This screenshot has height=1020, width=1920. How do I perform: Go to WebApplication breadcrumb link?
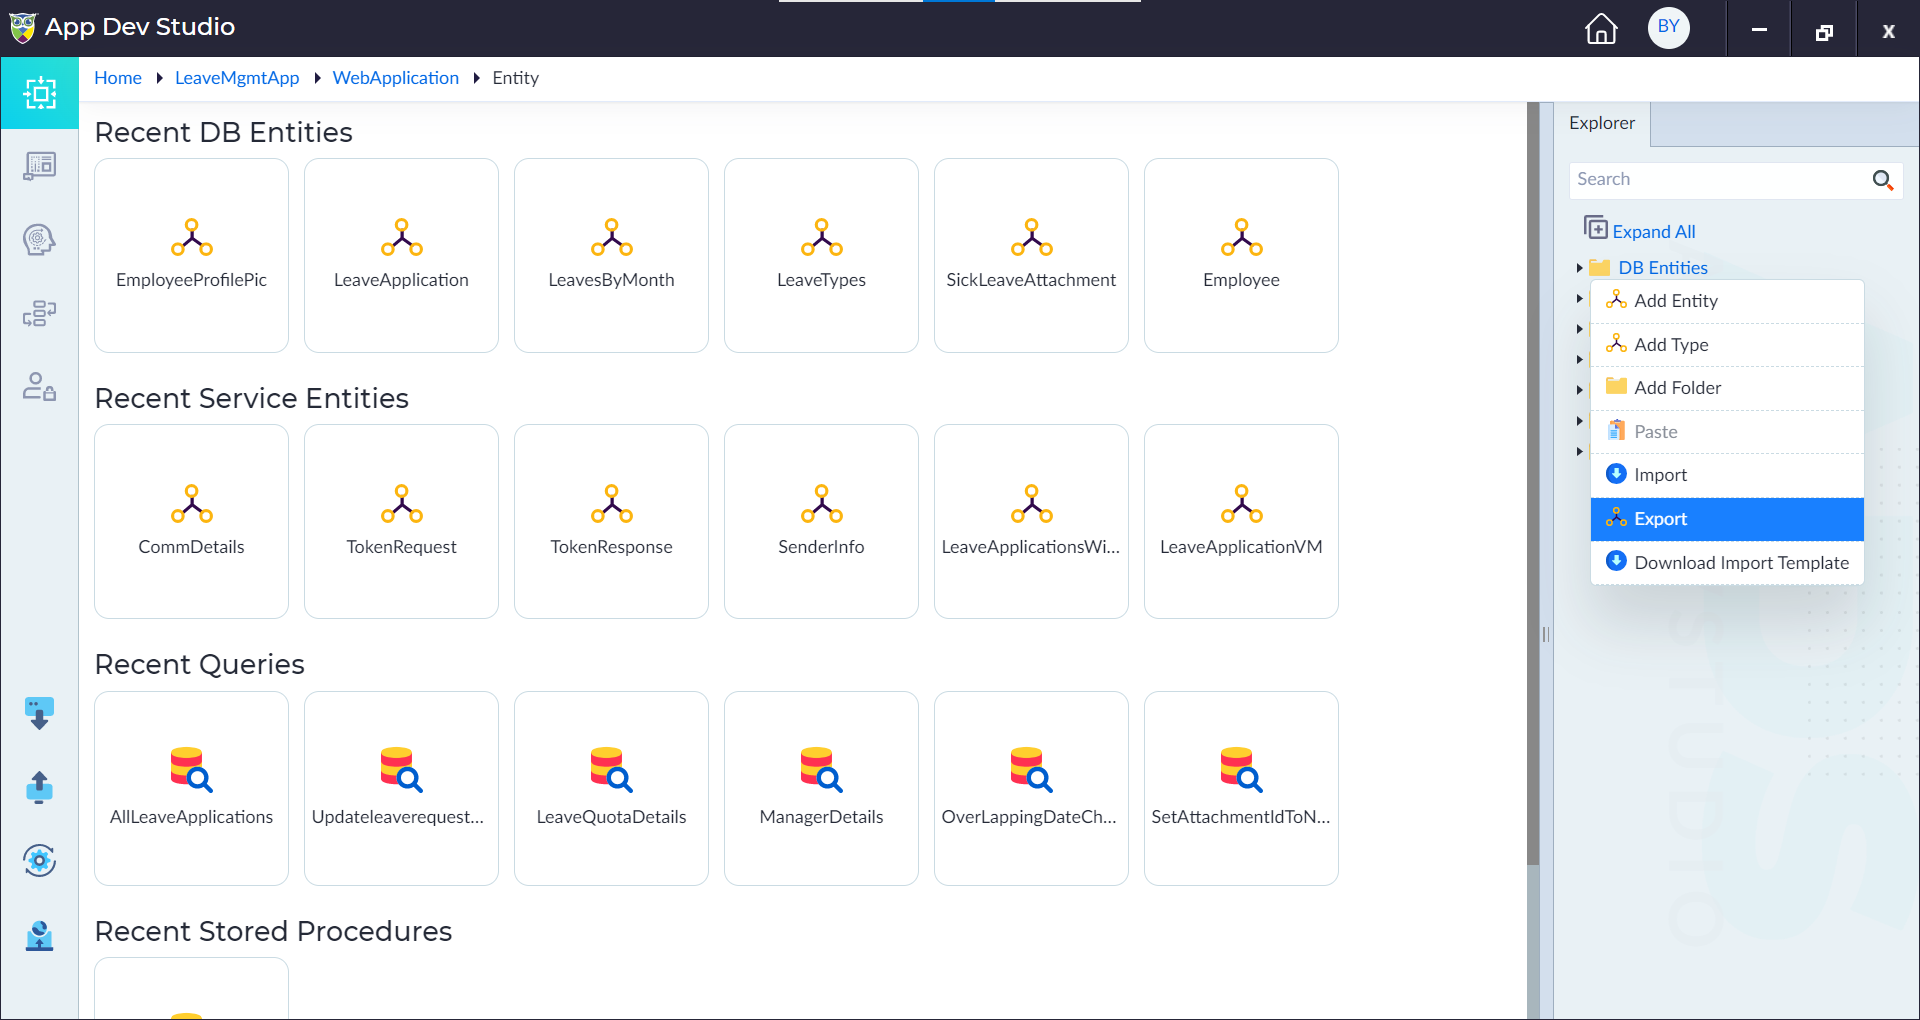coord(395,78)
